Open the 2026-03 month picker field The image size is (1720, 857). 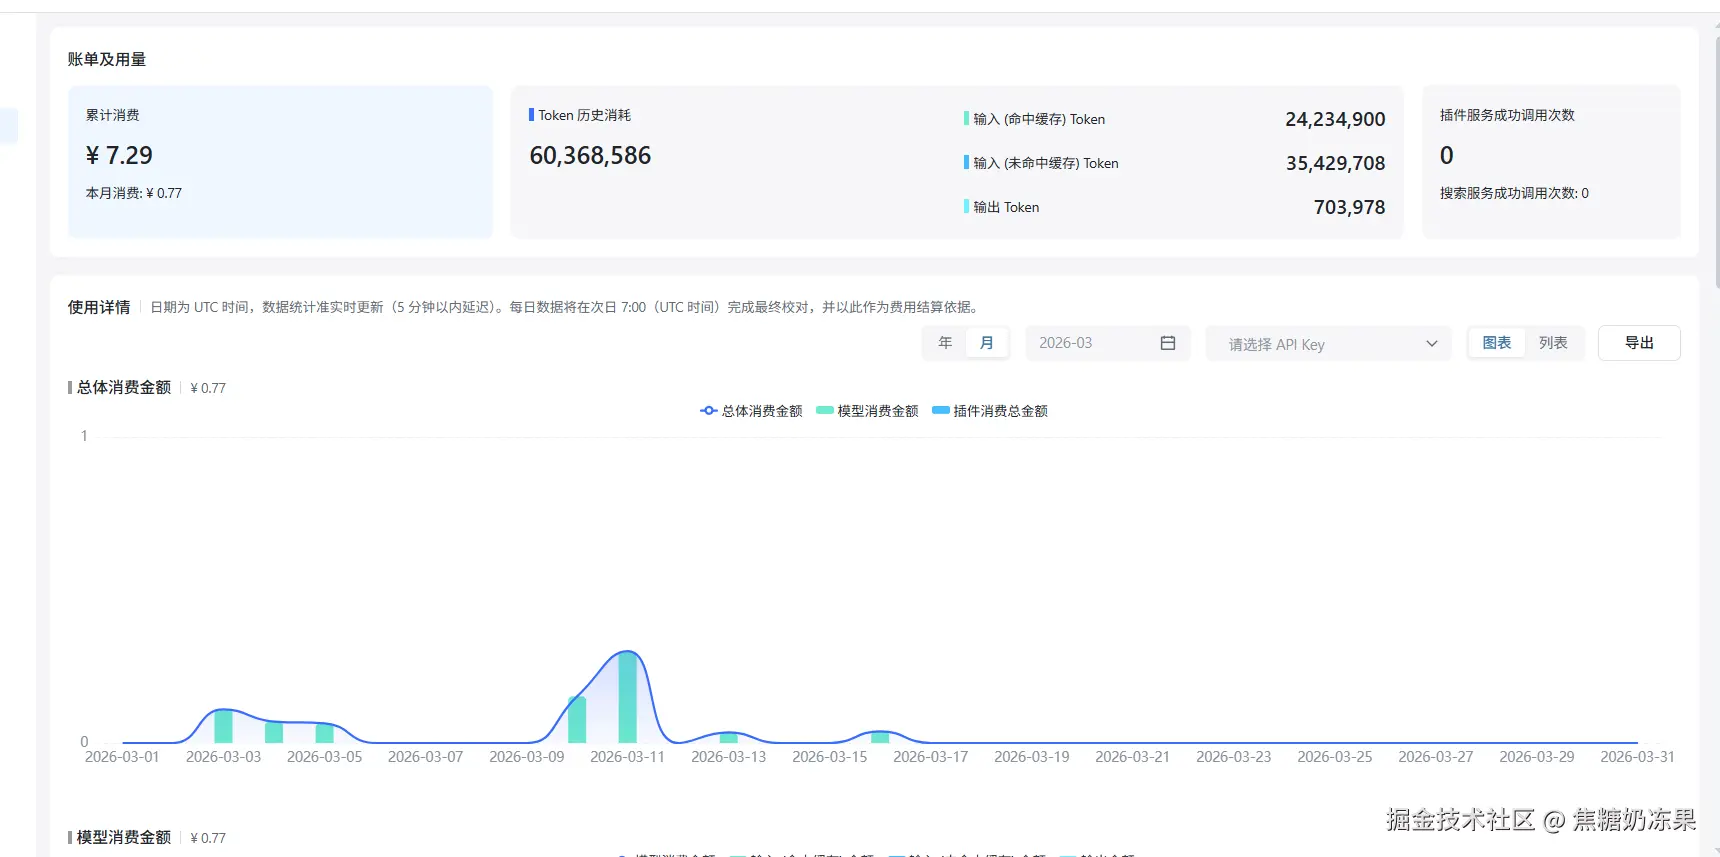coord(1095,343)
